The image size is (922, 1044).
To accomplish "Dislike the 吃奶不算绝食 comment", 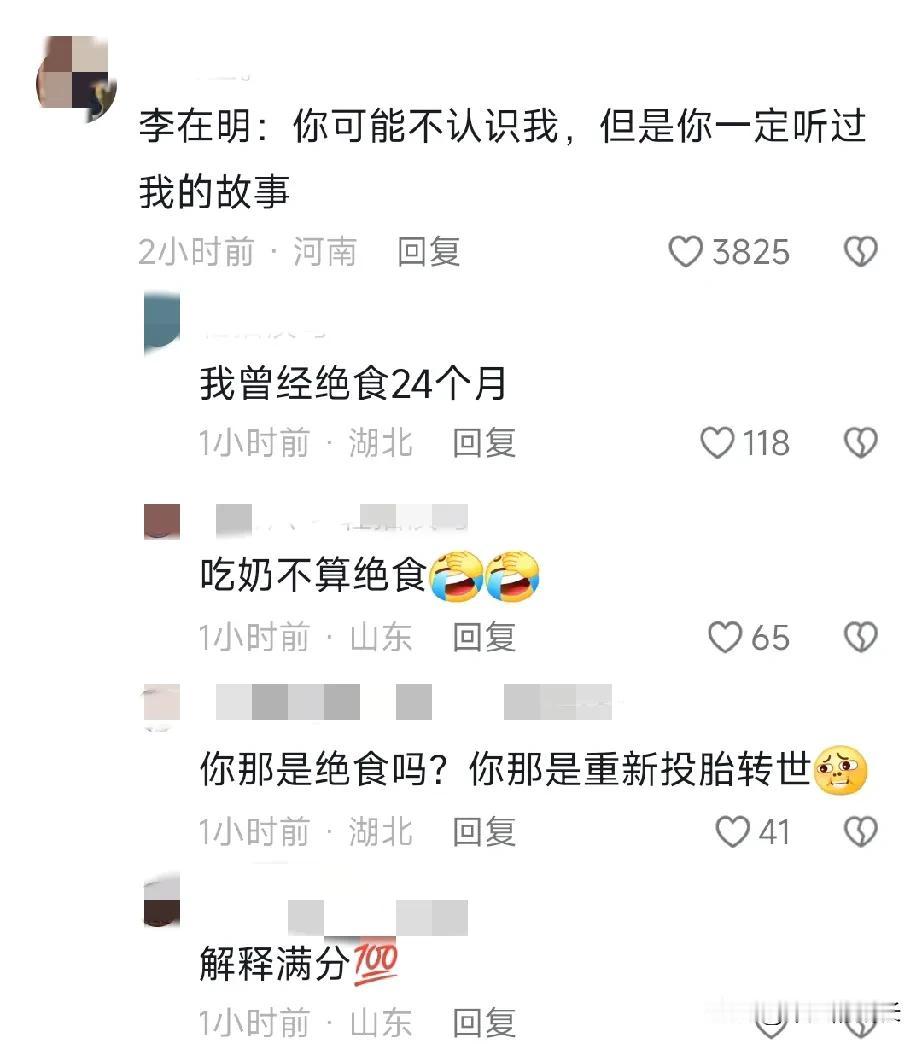I will (861, 637).
